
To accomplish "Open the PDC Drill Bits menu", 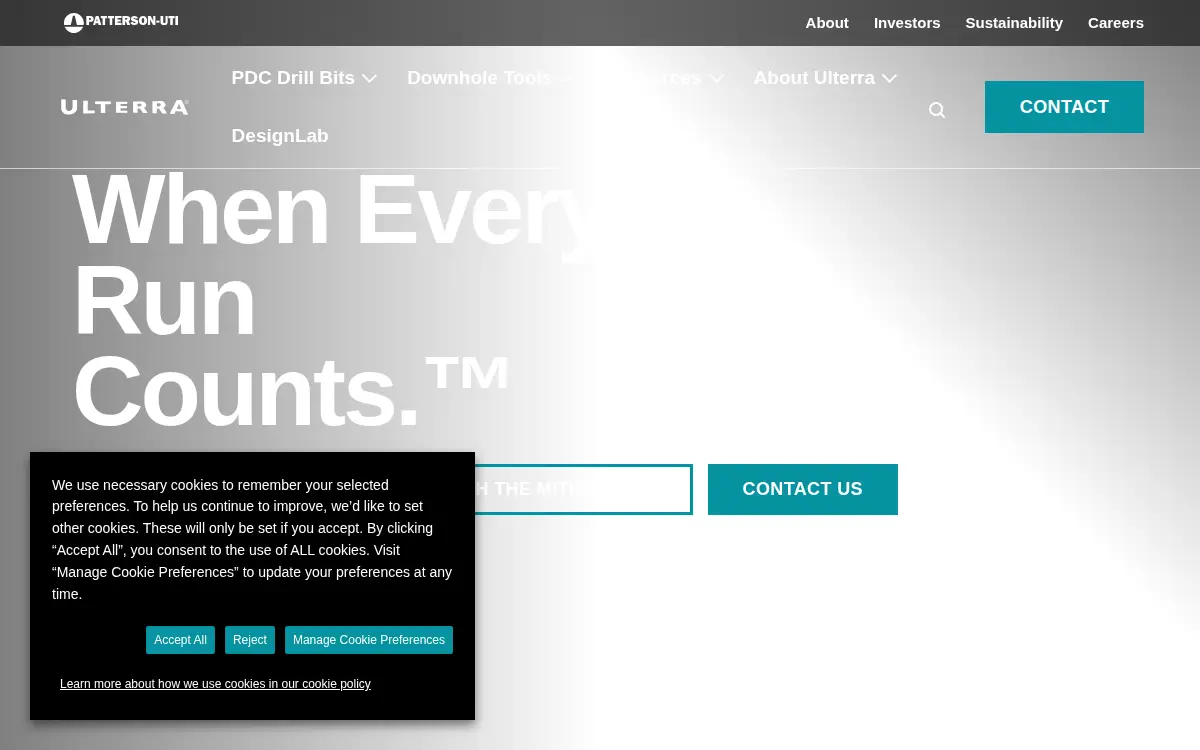I will click(x=293, y=78).
